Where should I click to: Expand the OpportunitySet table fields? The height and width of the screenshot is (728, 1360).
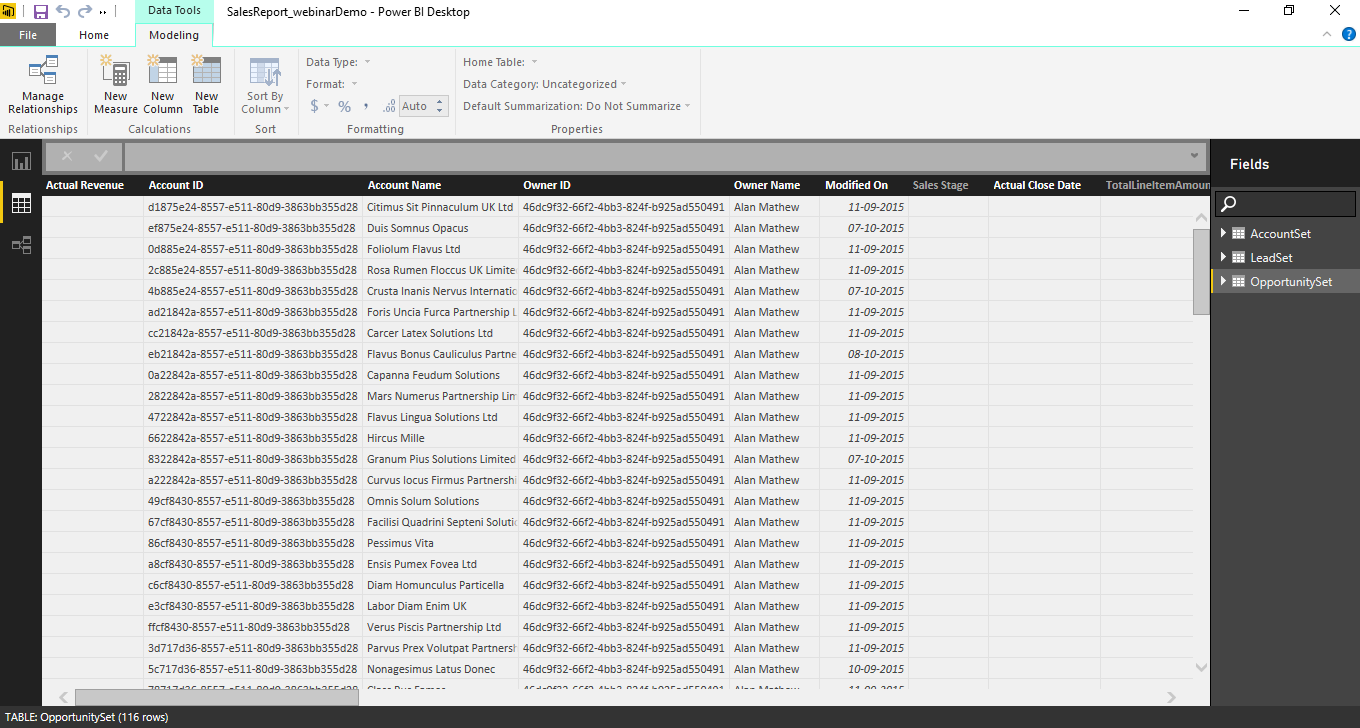(1222, 281)
